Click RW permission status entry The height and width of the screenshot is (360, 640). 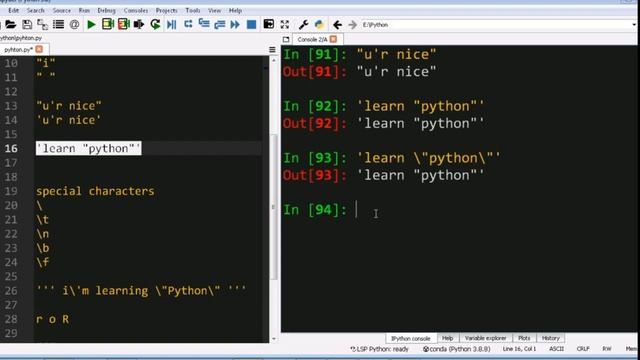tap(607, 349)
